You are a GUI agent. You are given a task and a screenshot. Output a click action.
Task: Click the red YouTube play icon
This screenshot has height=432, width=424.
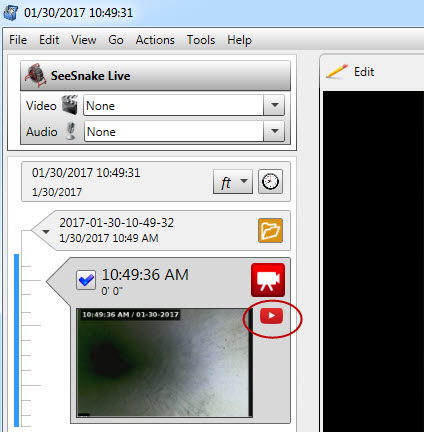pyautogui.click(x=271, y=316)
